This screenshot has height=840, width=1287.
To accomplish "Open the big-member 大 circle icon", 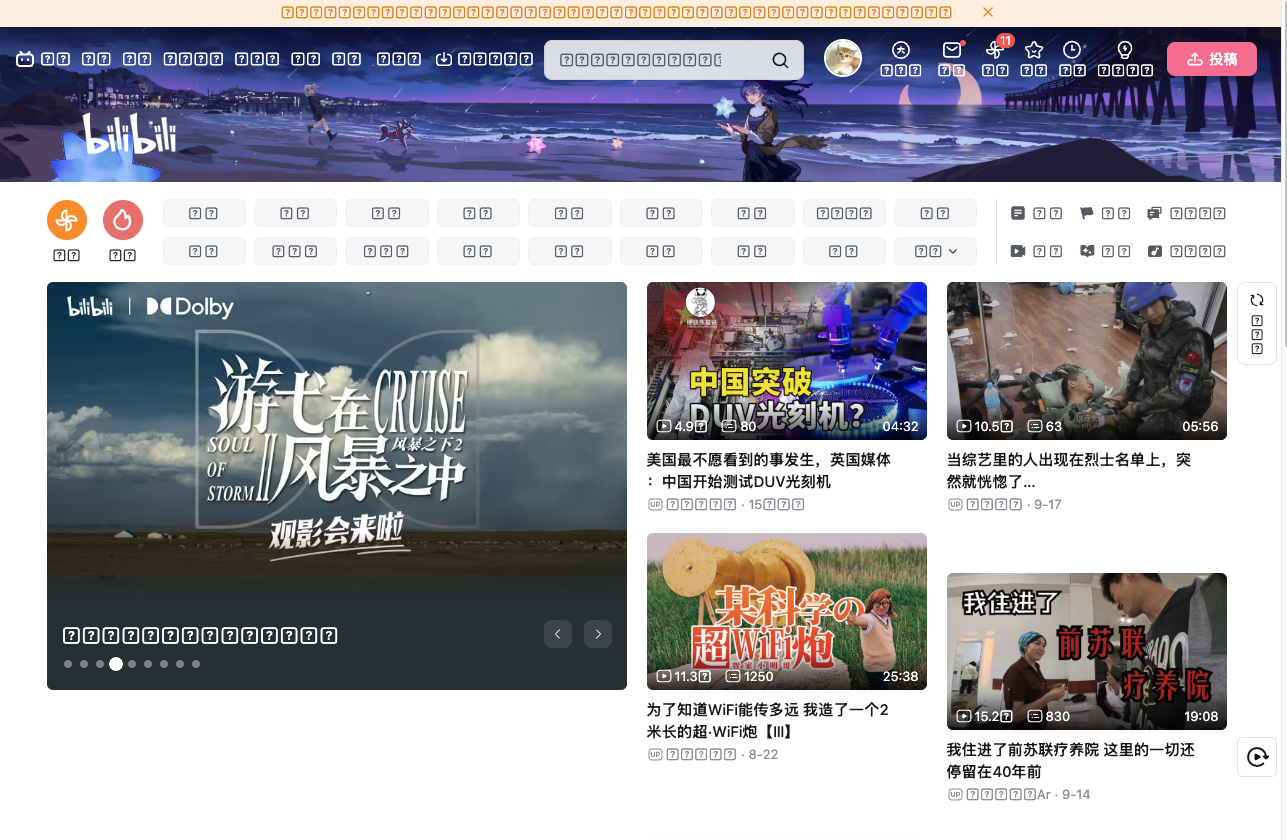I will (x=901, y=50).
